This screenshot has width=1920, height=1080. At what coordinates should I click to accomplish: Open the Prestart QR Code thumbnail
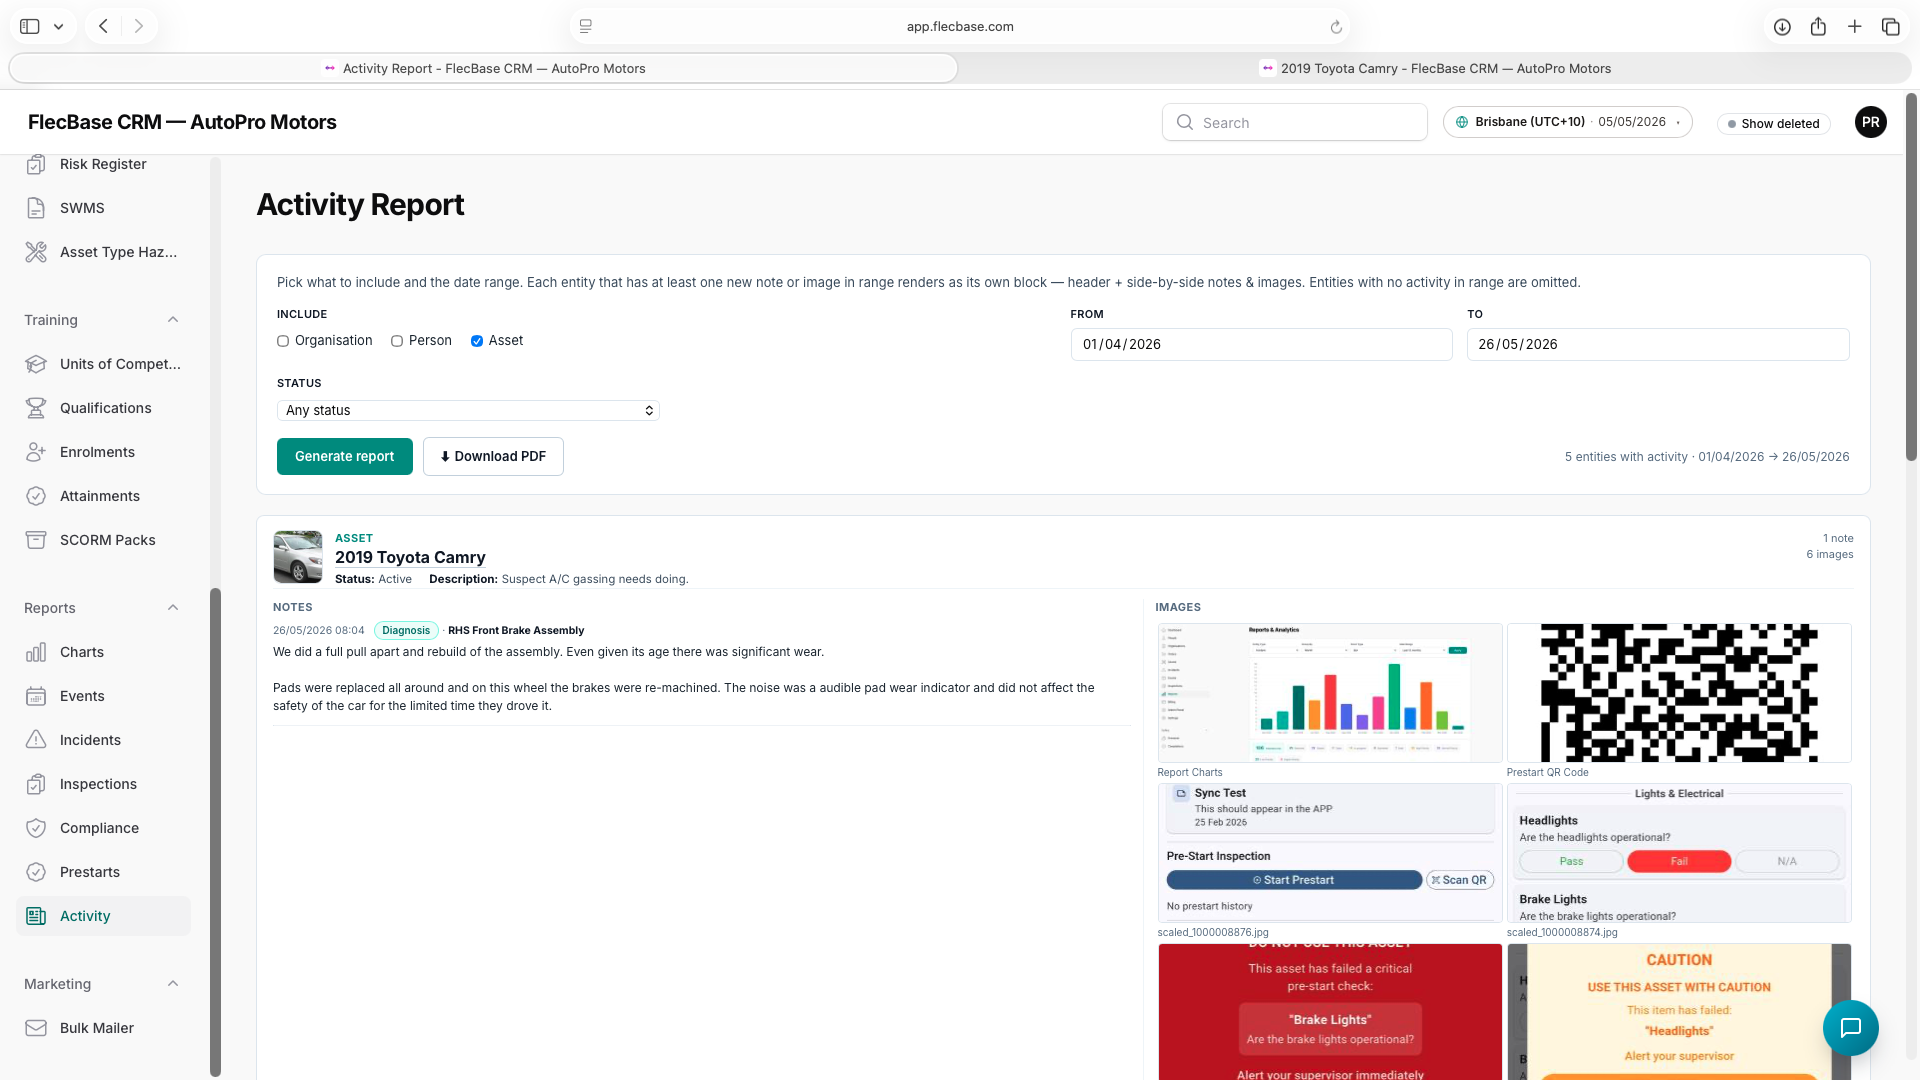tap(1679, 693)
